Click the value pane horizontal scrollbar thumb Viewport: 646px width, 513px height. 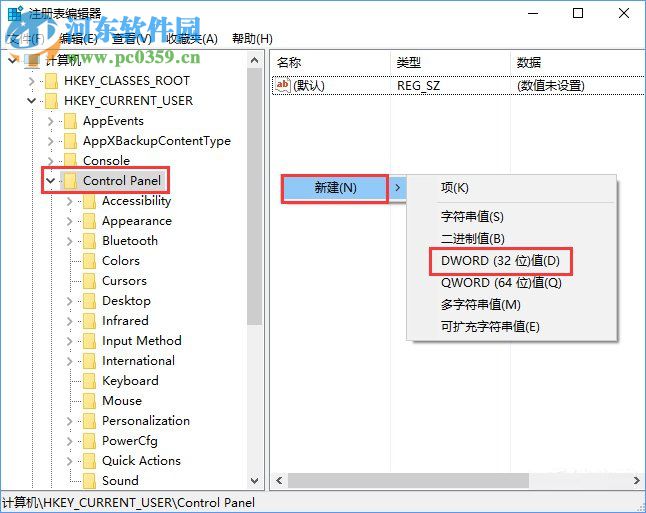(408, 480)
